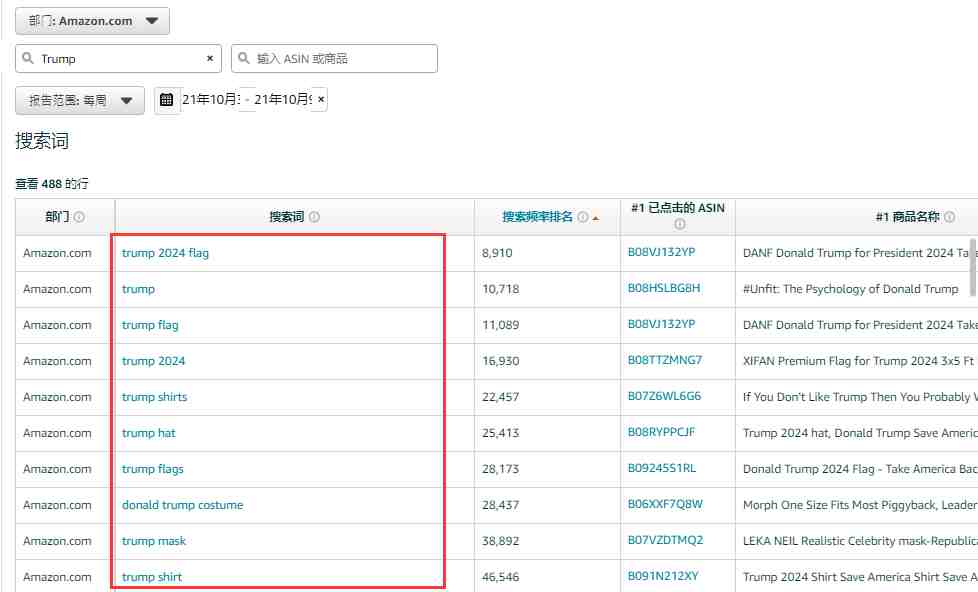Select the rank value 38,892
This screenshot has width=978, height=592.
tap(500, 541)
